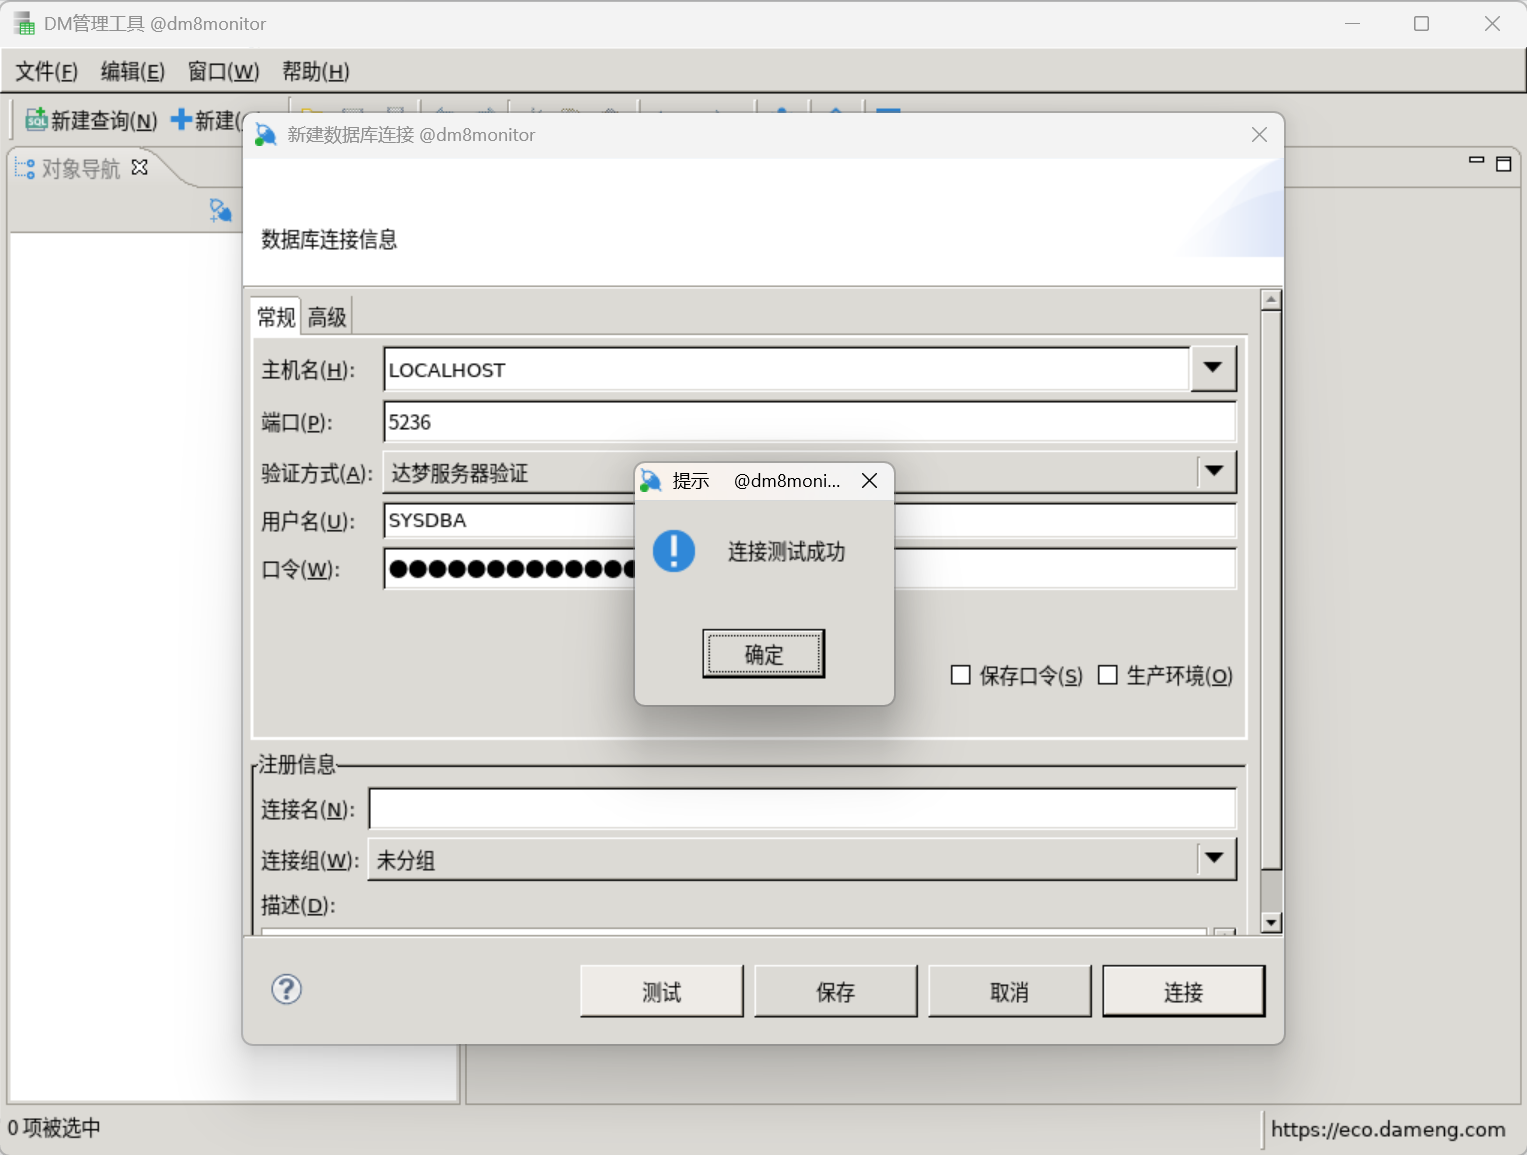Minimize the right panel view
Screen dimensions: 1527x1155
1476,160
